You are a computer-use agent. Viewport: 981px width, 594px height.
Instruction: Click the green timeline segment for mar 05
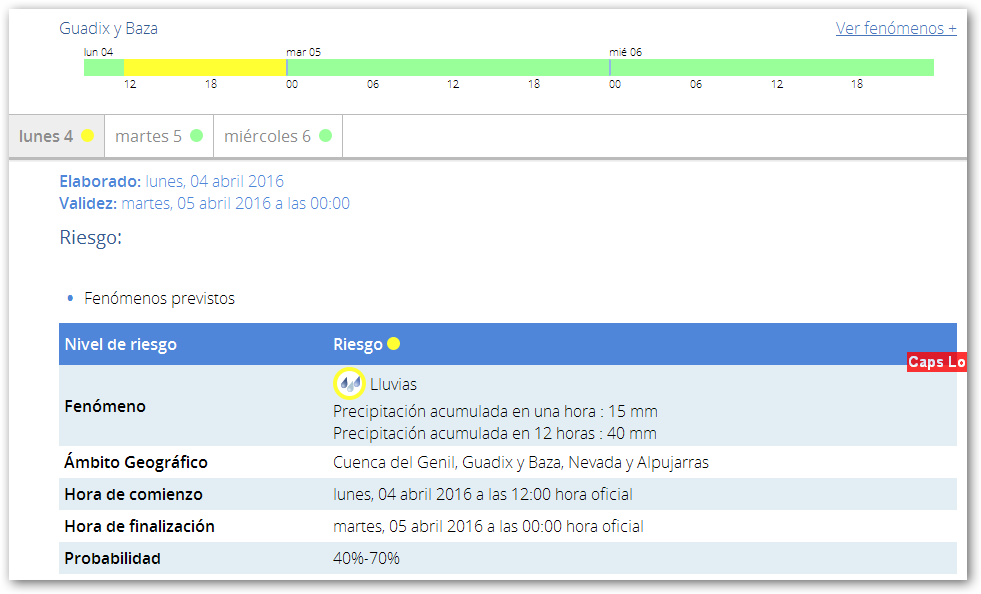click(447, 67)
